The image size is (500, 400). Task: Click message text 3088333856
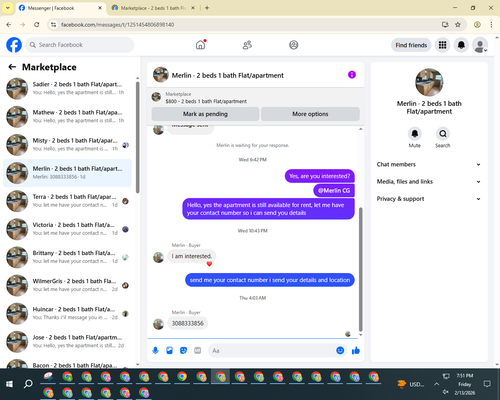(x=188, y=323)
